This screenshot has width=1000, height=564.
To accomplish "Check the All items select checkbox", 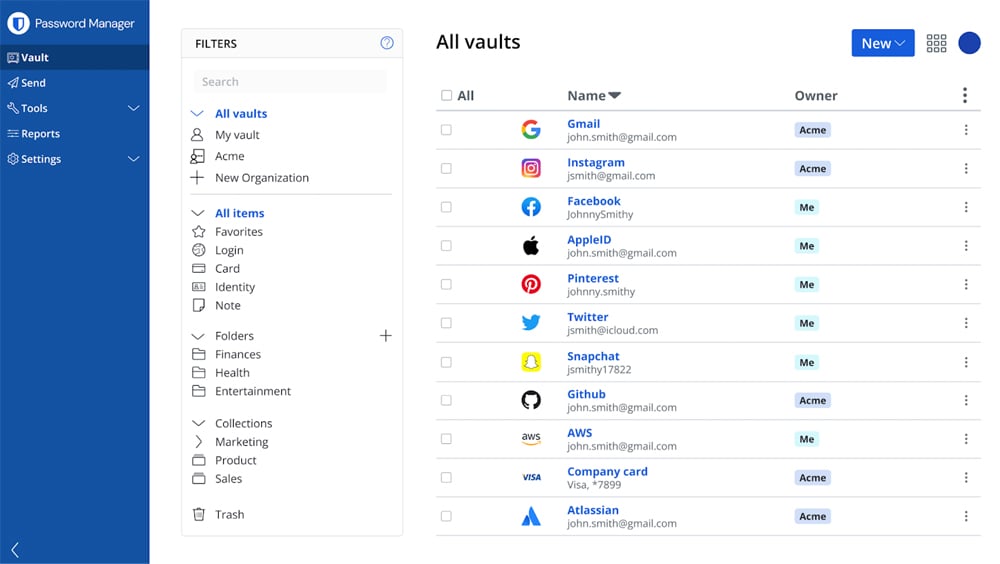I will click(x=446, y=96).
